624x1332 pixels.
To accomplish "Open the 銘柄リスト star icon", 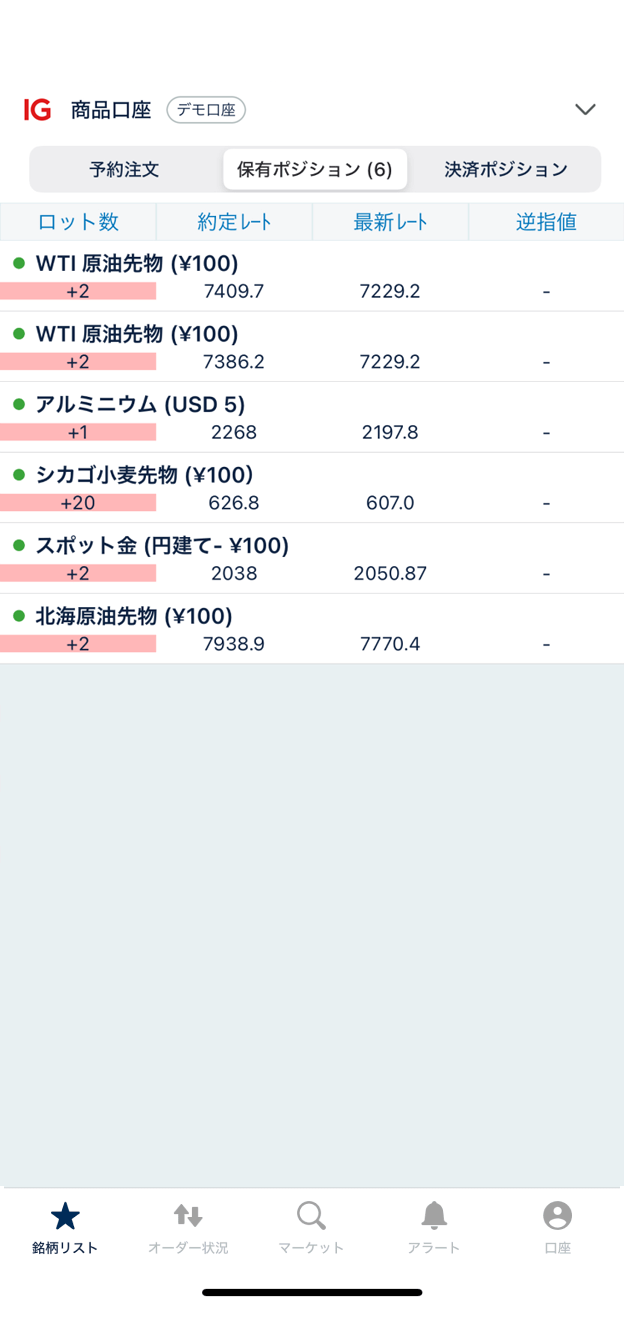I will (65, 1216).
